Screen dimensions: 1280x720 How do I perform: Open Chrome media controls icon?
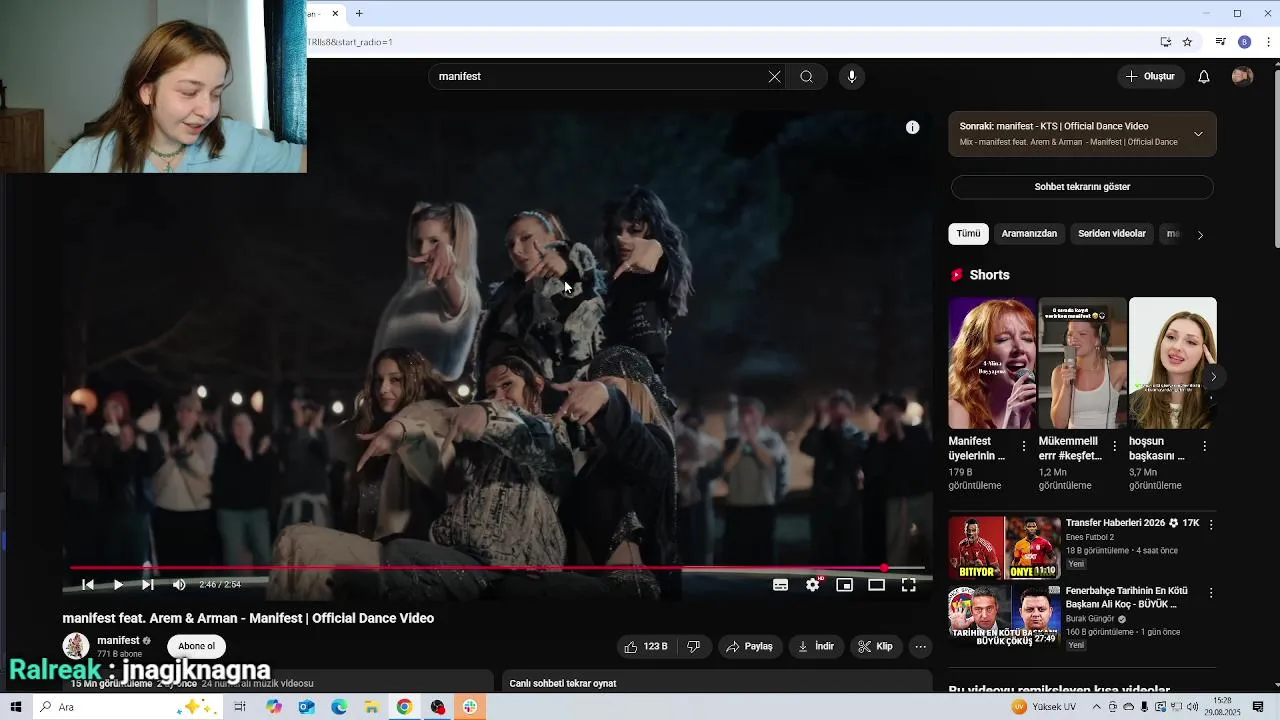(1221, 42)
